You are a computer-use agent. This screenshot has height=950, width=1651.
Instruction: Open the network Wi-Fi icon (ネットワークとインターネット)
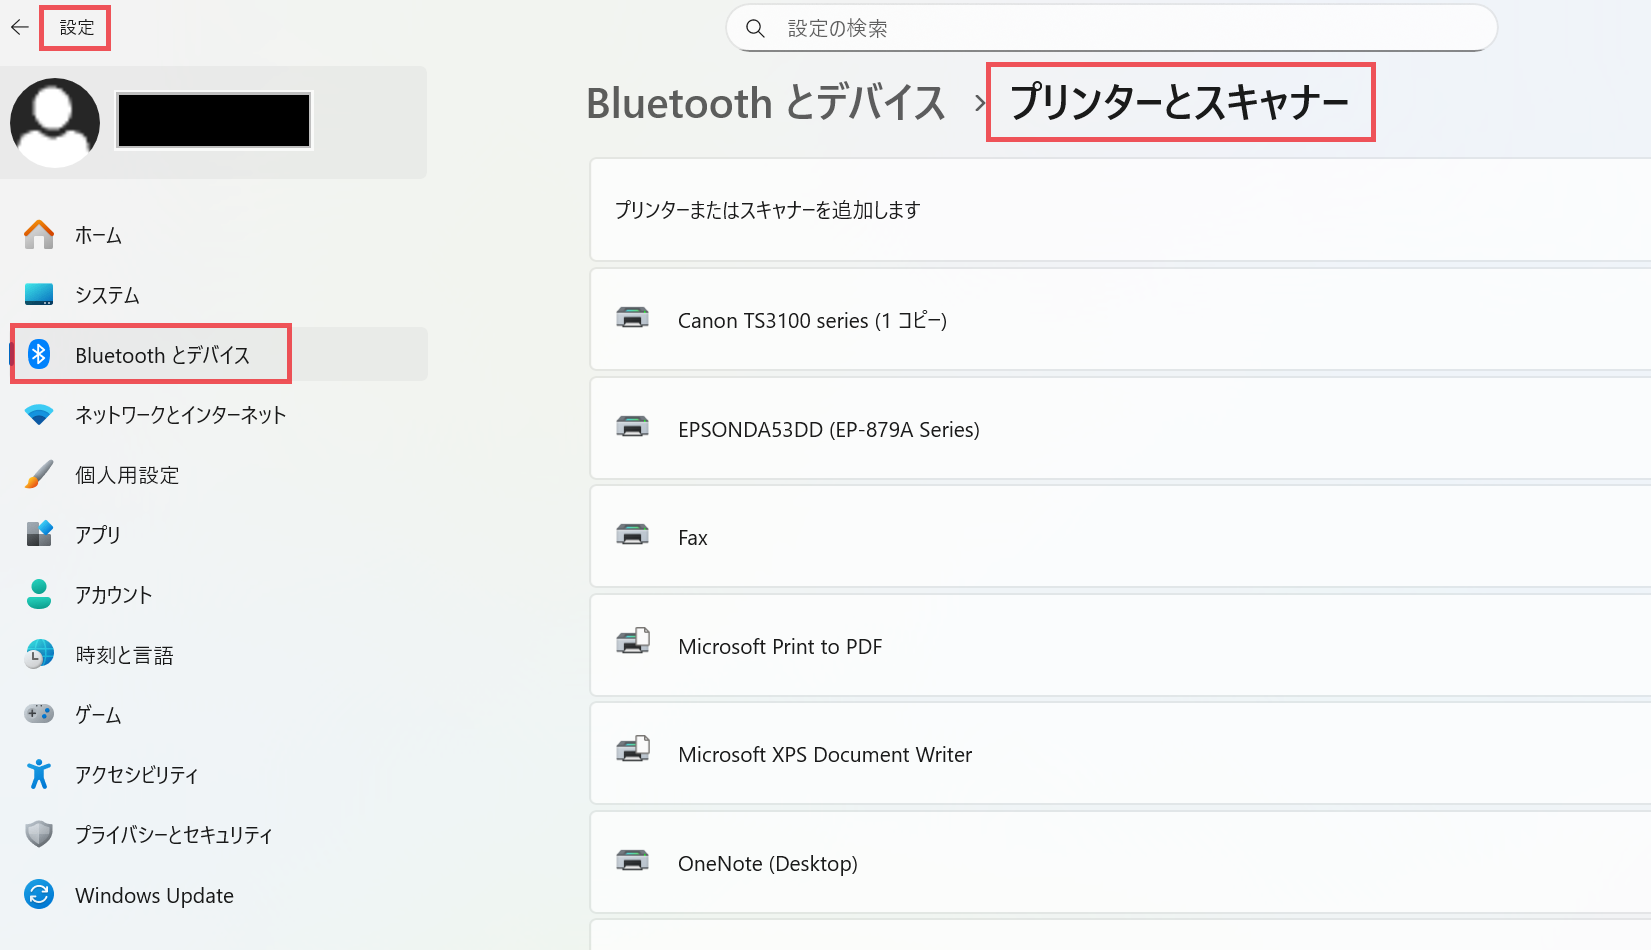pos(39,415)
